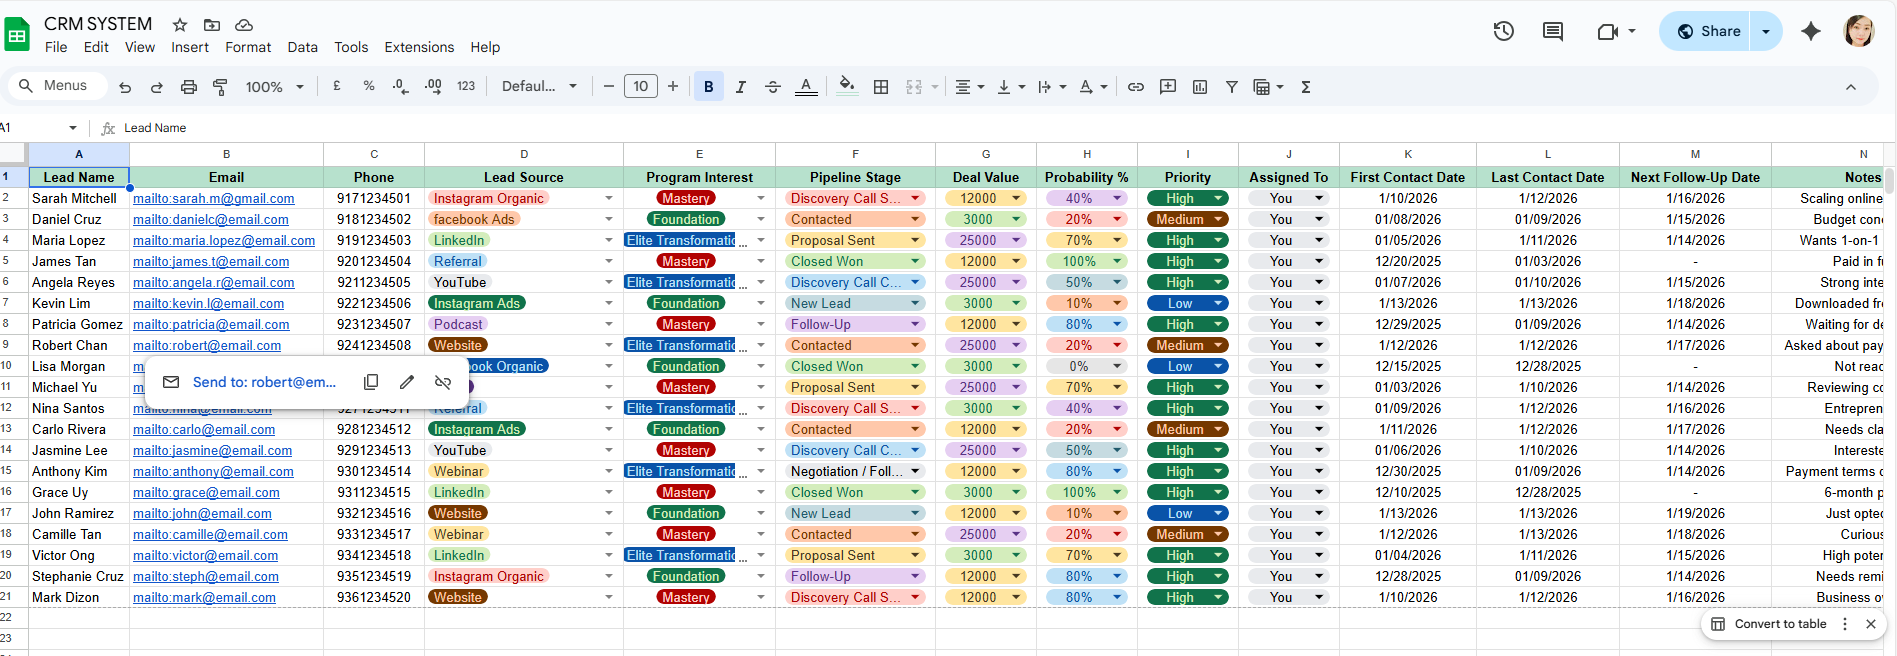1897x656 pixels.
Task: Open the Borders tool
Action: (x=881, y=87)
